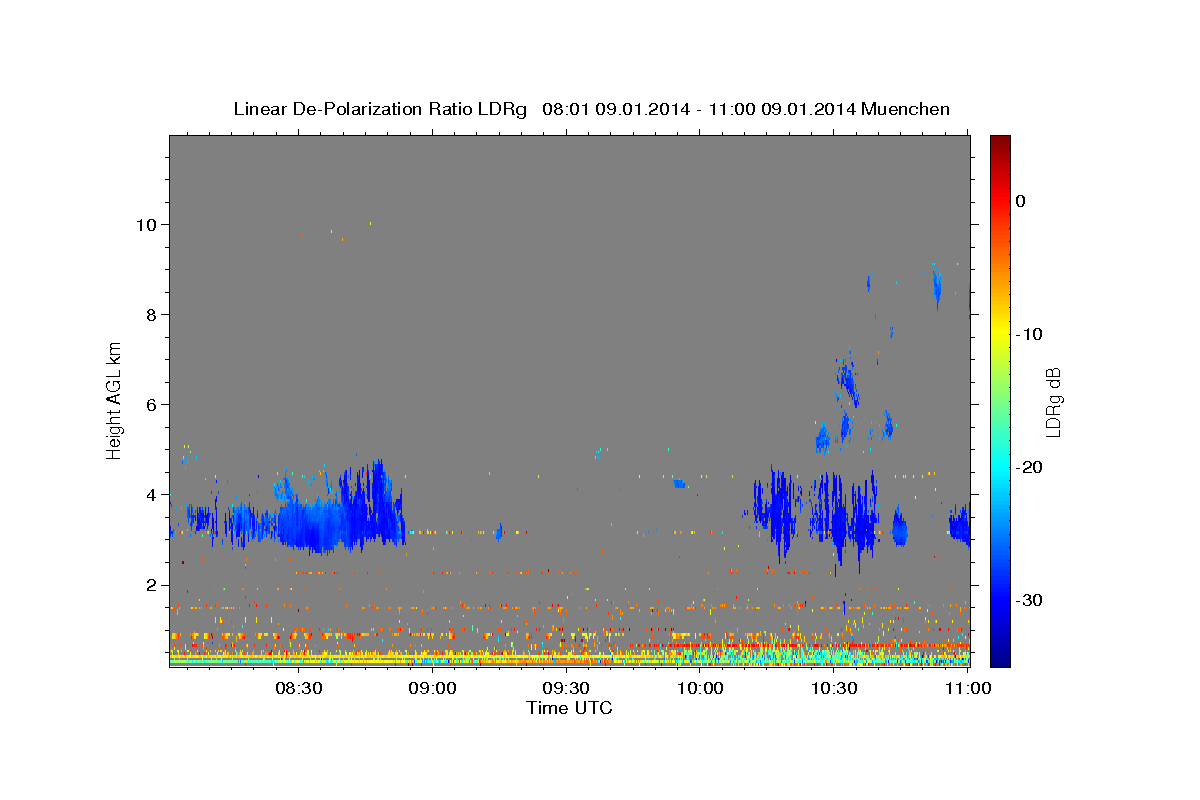Click the 11:00 time tick label
1200x800 pixels.
point(967,688)
